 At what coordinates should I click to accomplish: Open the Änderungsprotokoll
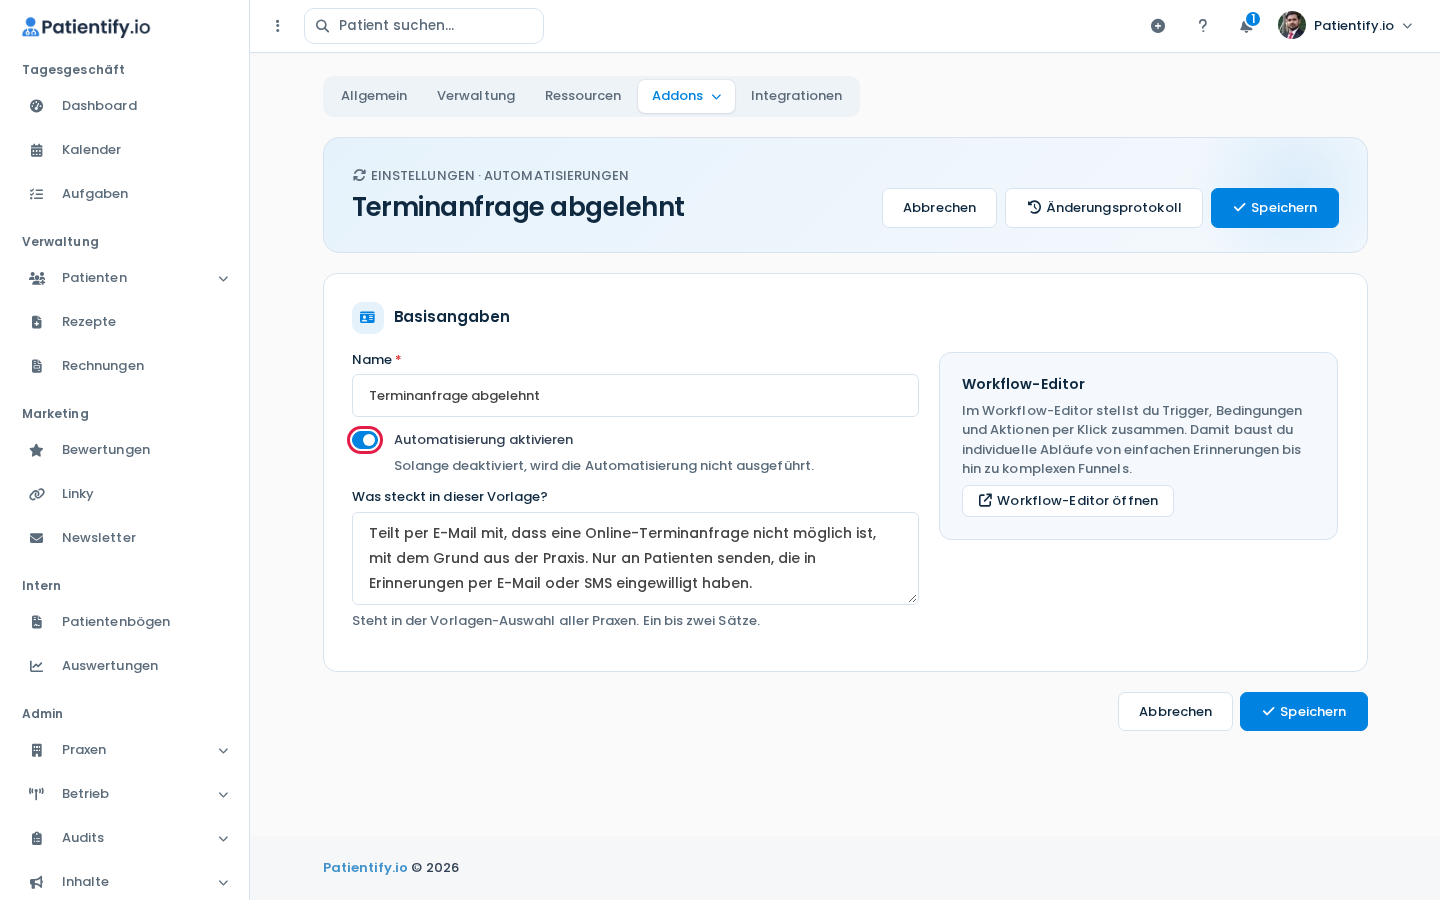(x=1104, y=208)
